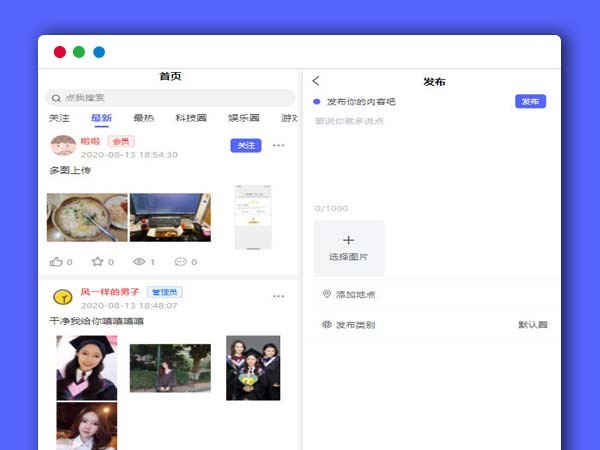The image size is (600, 450).
Task: Open the food bowl photo thumbnail
Action: [x=87, y=218]
